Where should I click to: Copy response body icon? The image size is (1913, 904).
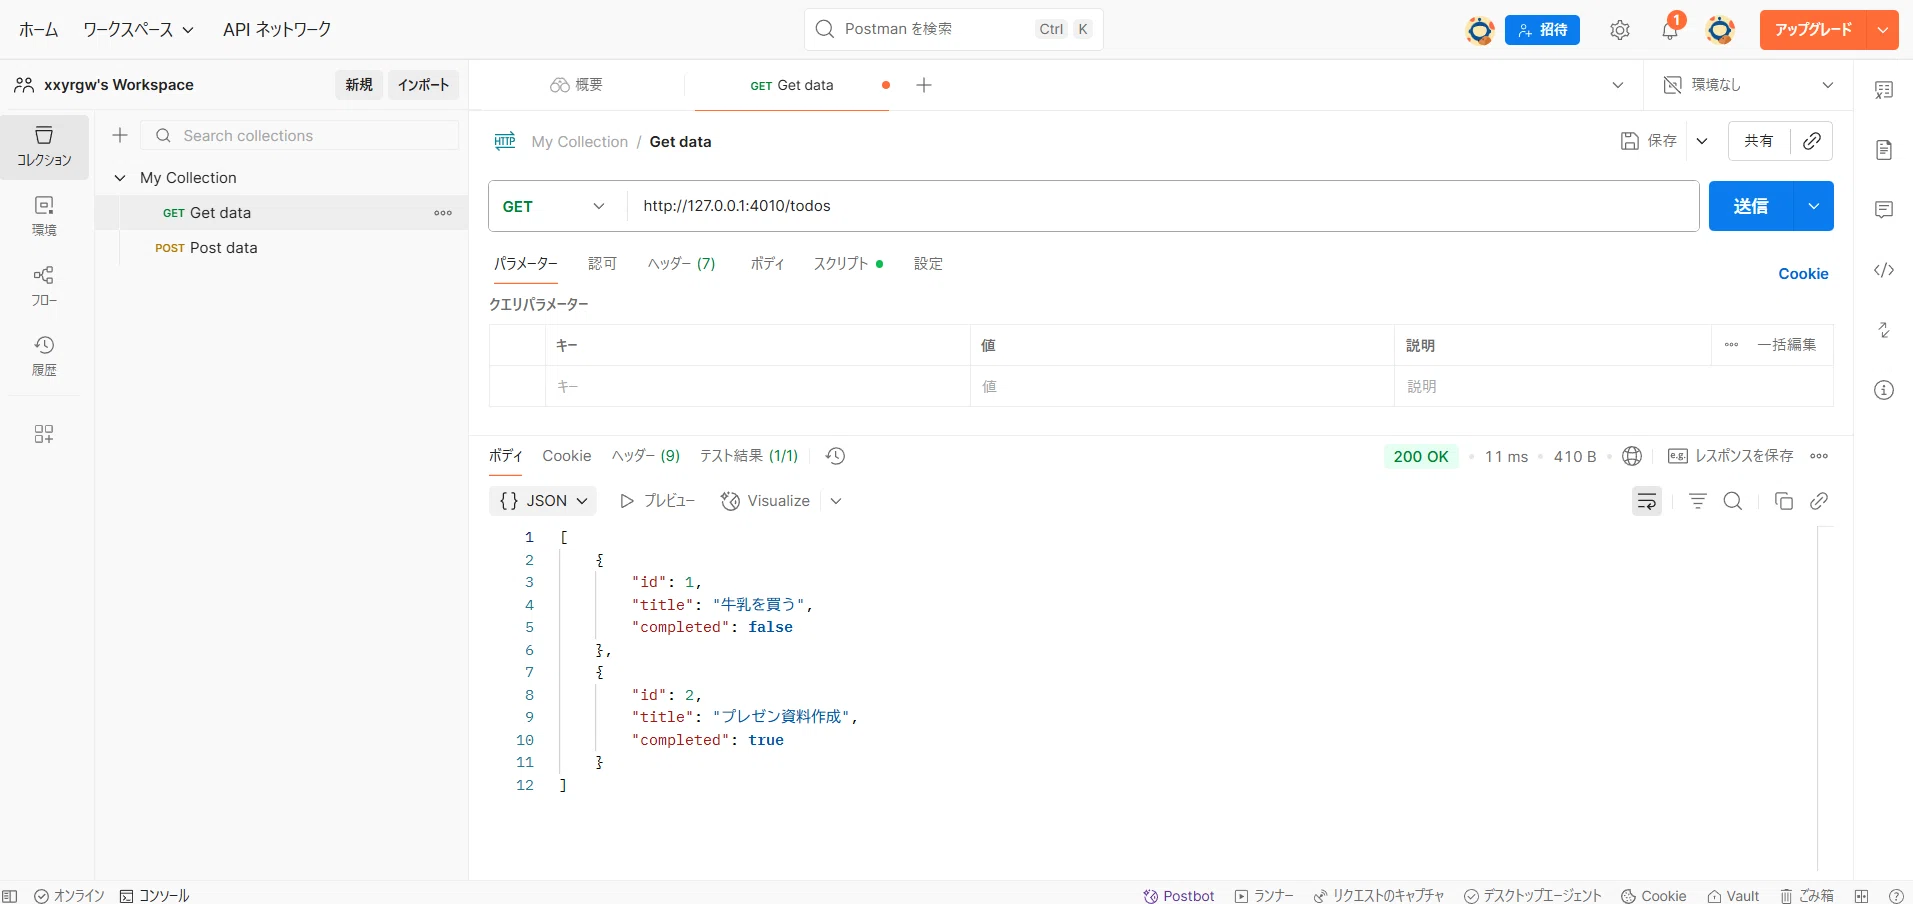point(1783,501)
